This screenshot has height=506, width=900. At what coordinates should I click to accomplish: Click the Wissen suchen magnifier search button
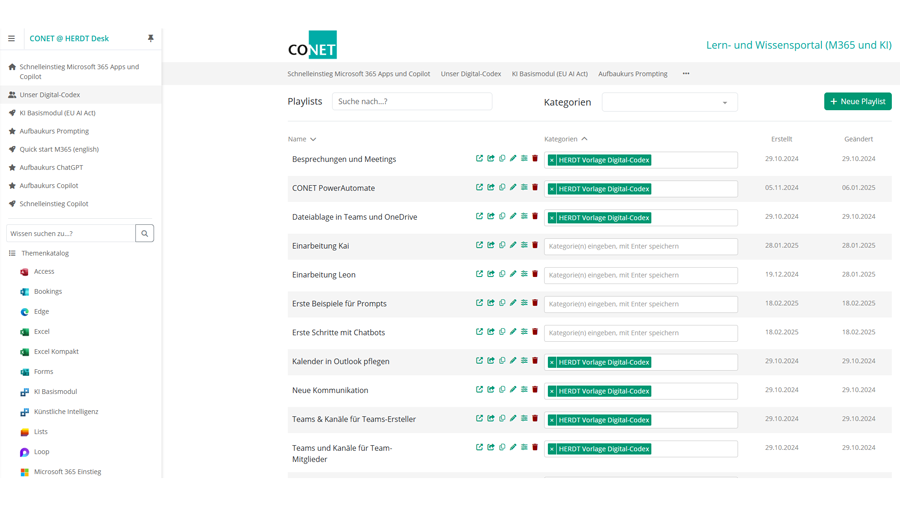[x=145, y=233]
